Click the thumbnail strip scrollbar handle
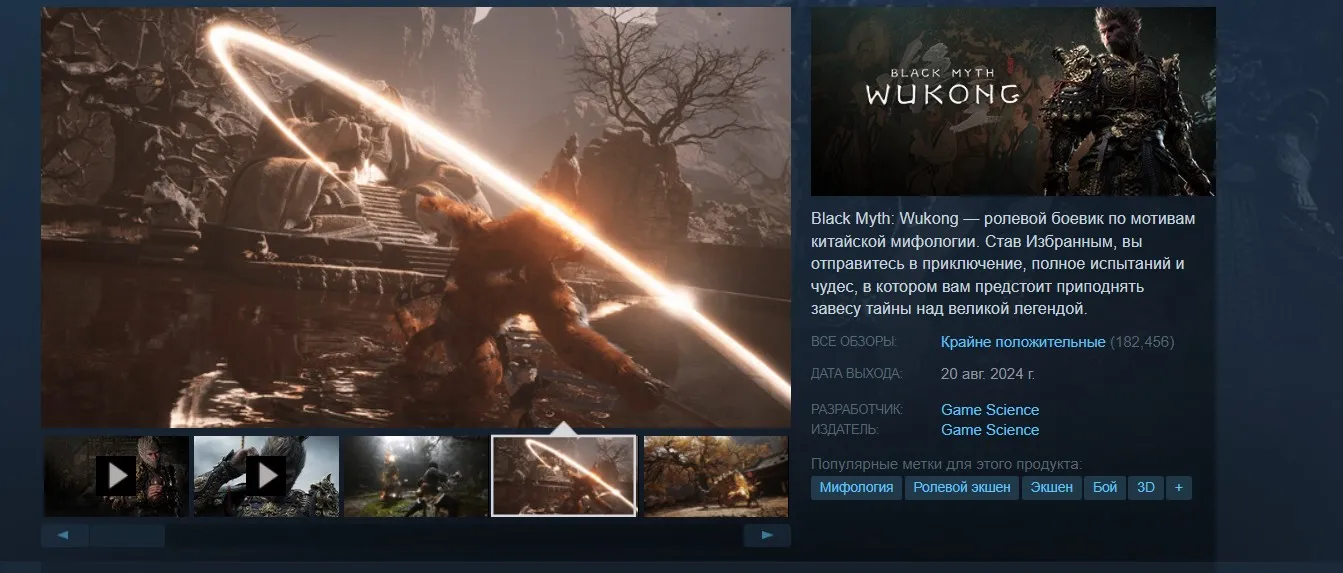The height and width of the screenshot is (573, 1343). pos(127,535)
